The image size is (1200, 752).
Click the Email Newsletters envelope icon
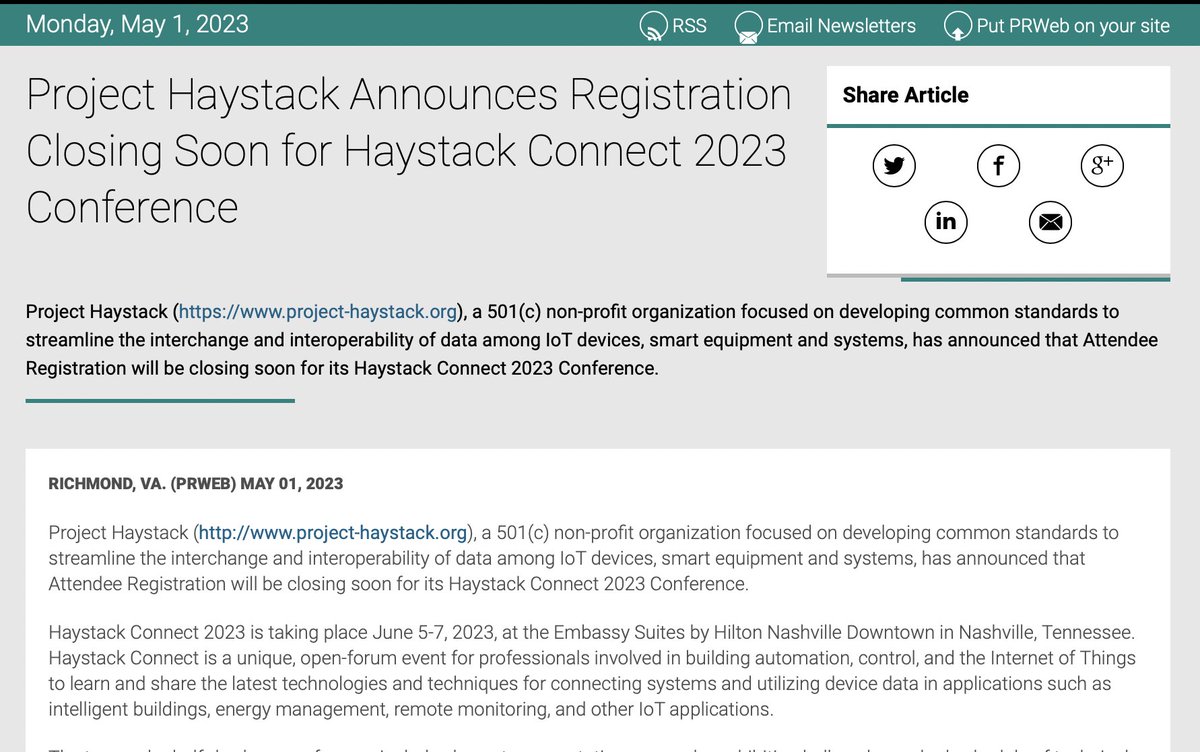(x=747, y=25)
